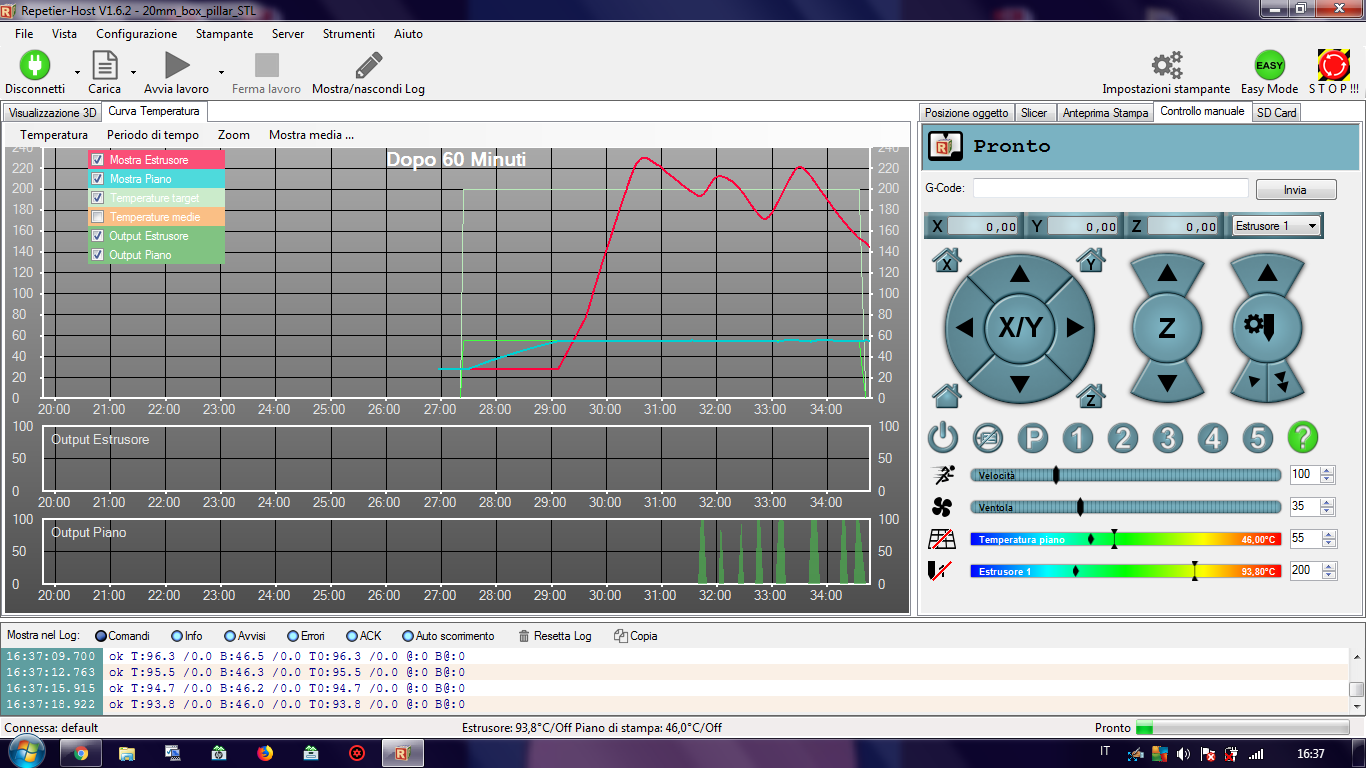Screen dimensions: 1366x768
Task: Click the green question mark help icon
Action: tap(1302, 437)
